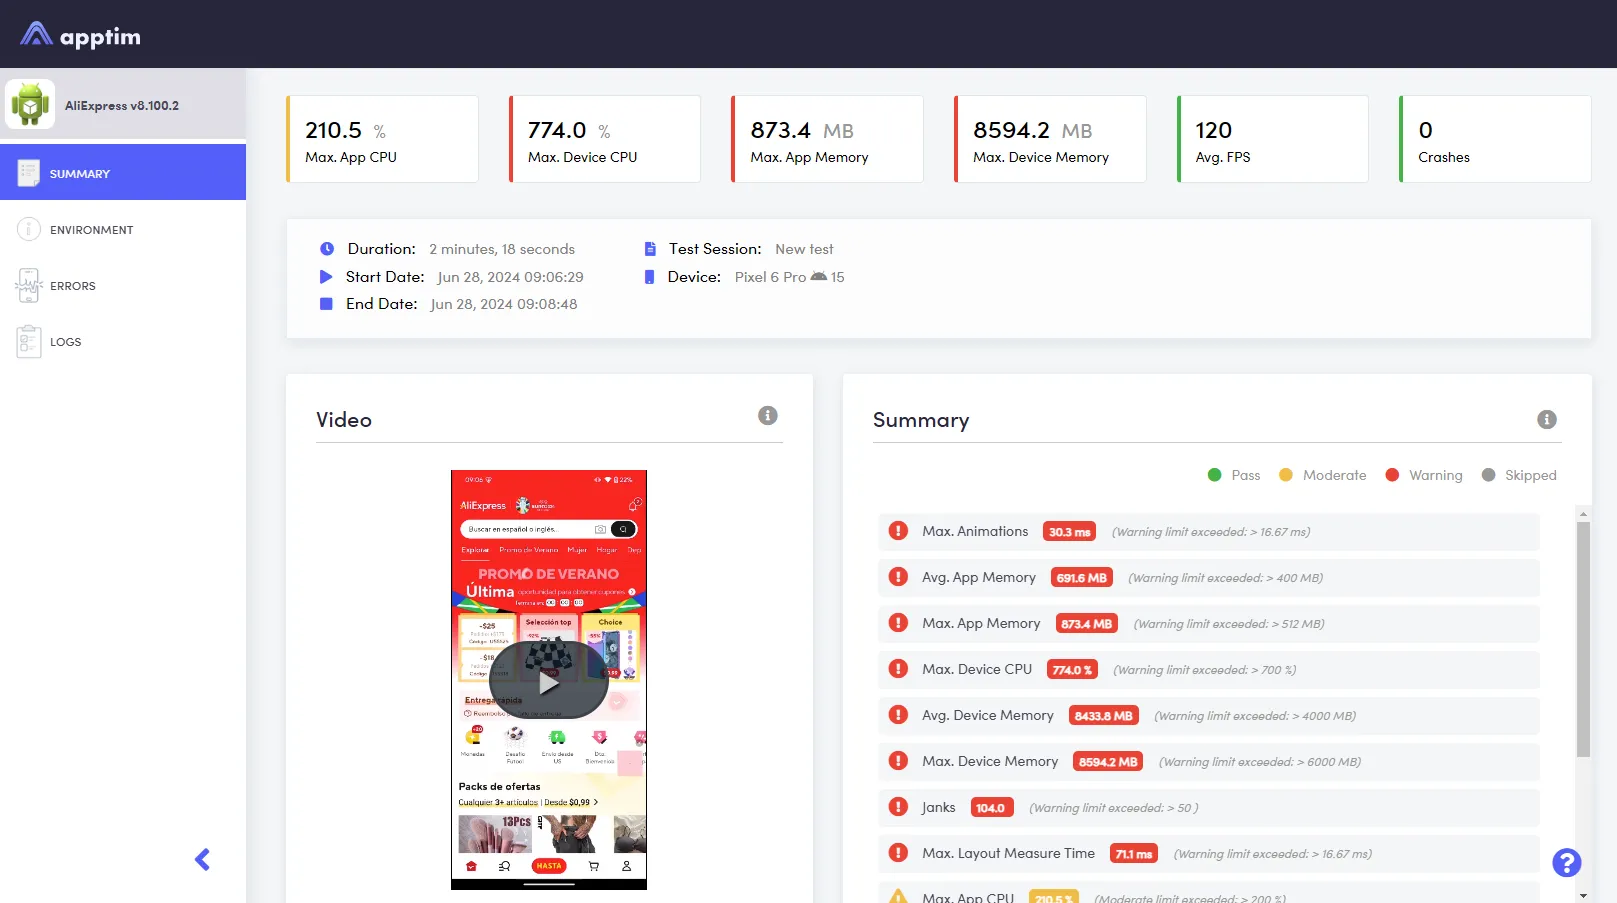Viewport: 1617px width, 903px height.
Task: Click the Errors waveform icon
Action: point(28,286)
